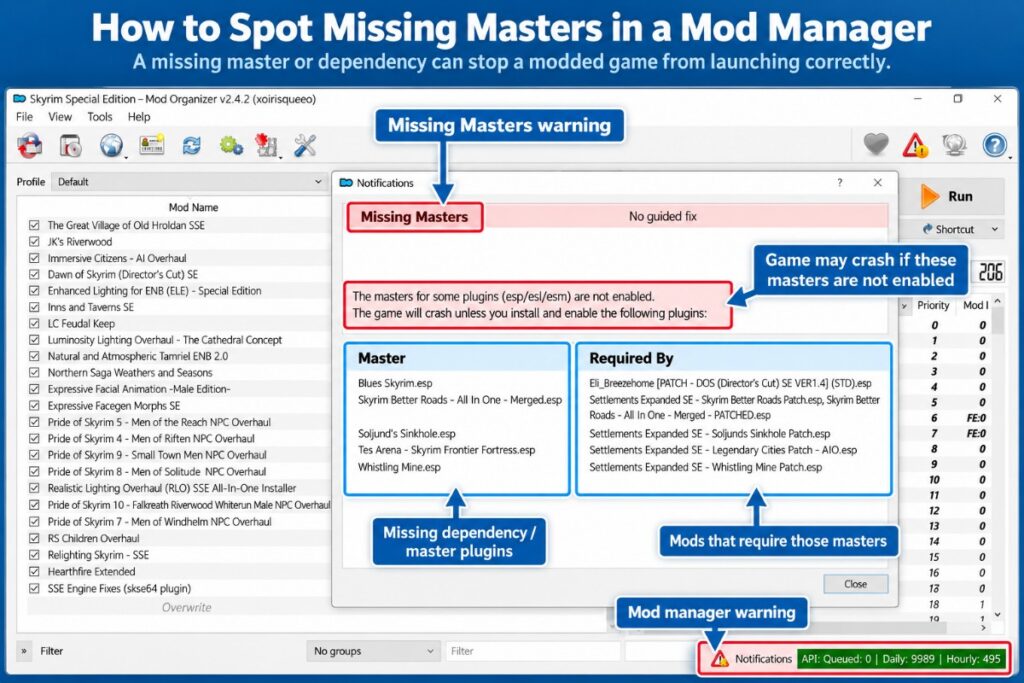1024x683 pixels.
Task: Click the mod list Filter input field
Action: click(x=532, y=651)
